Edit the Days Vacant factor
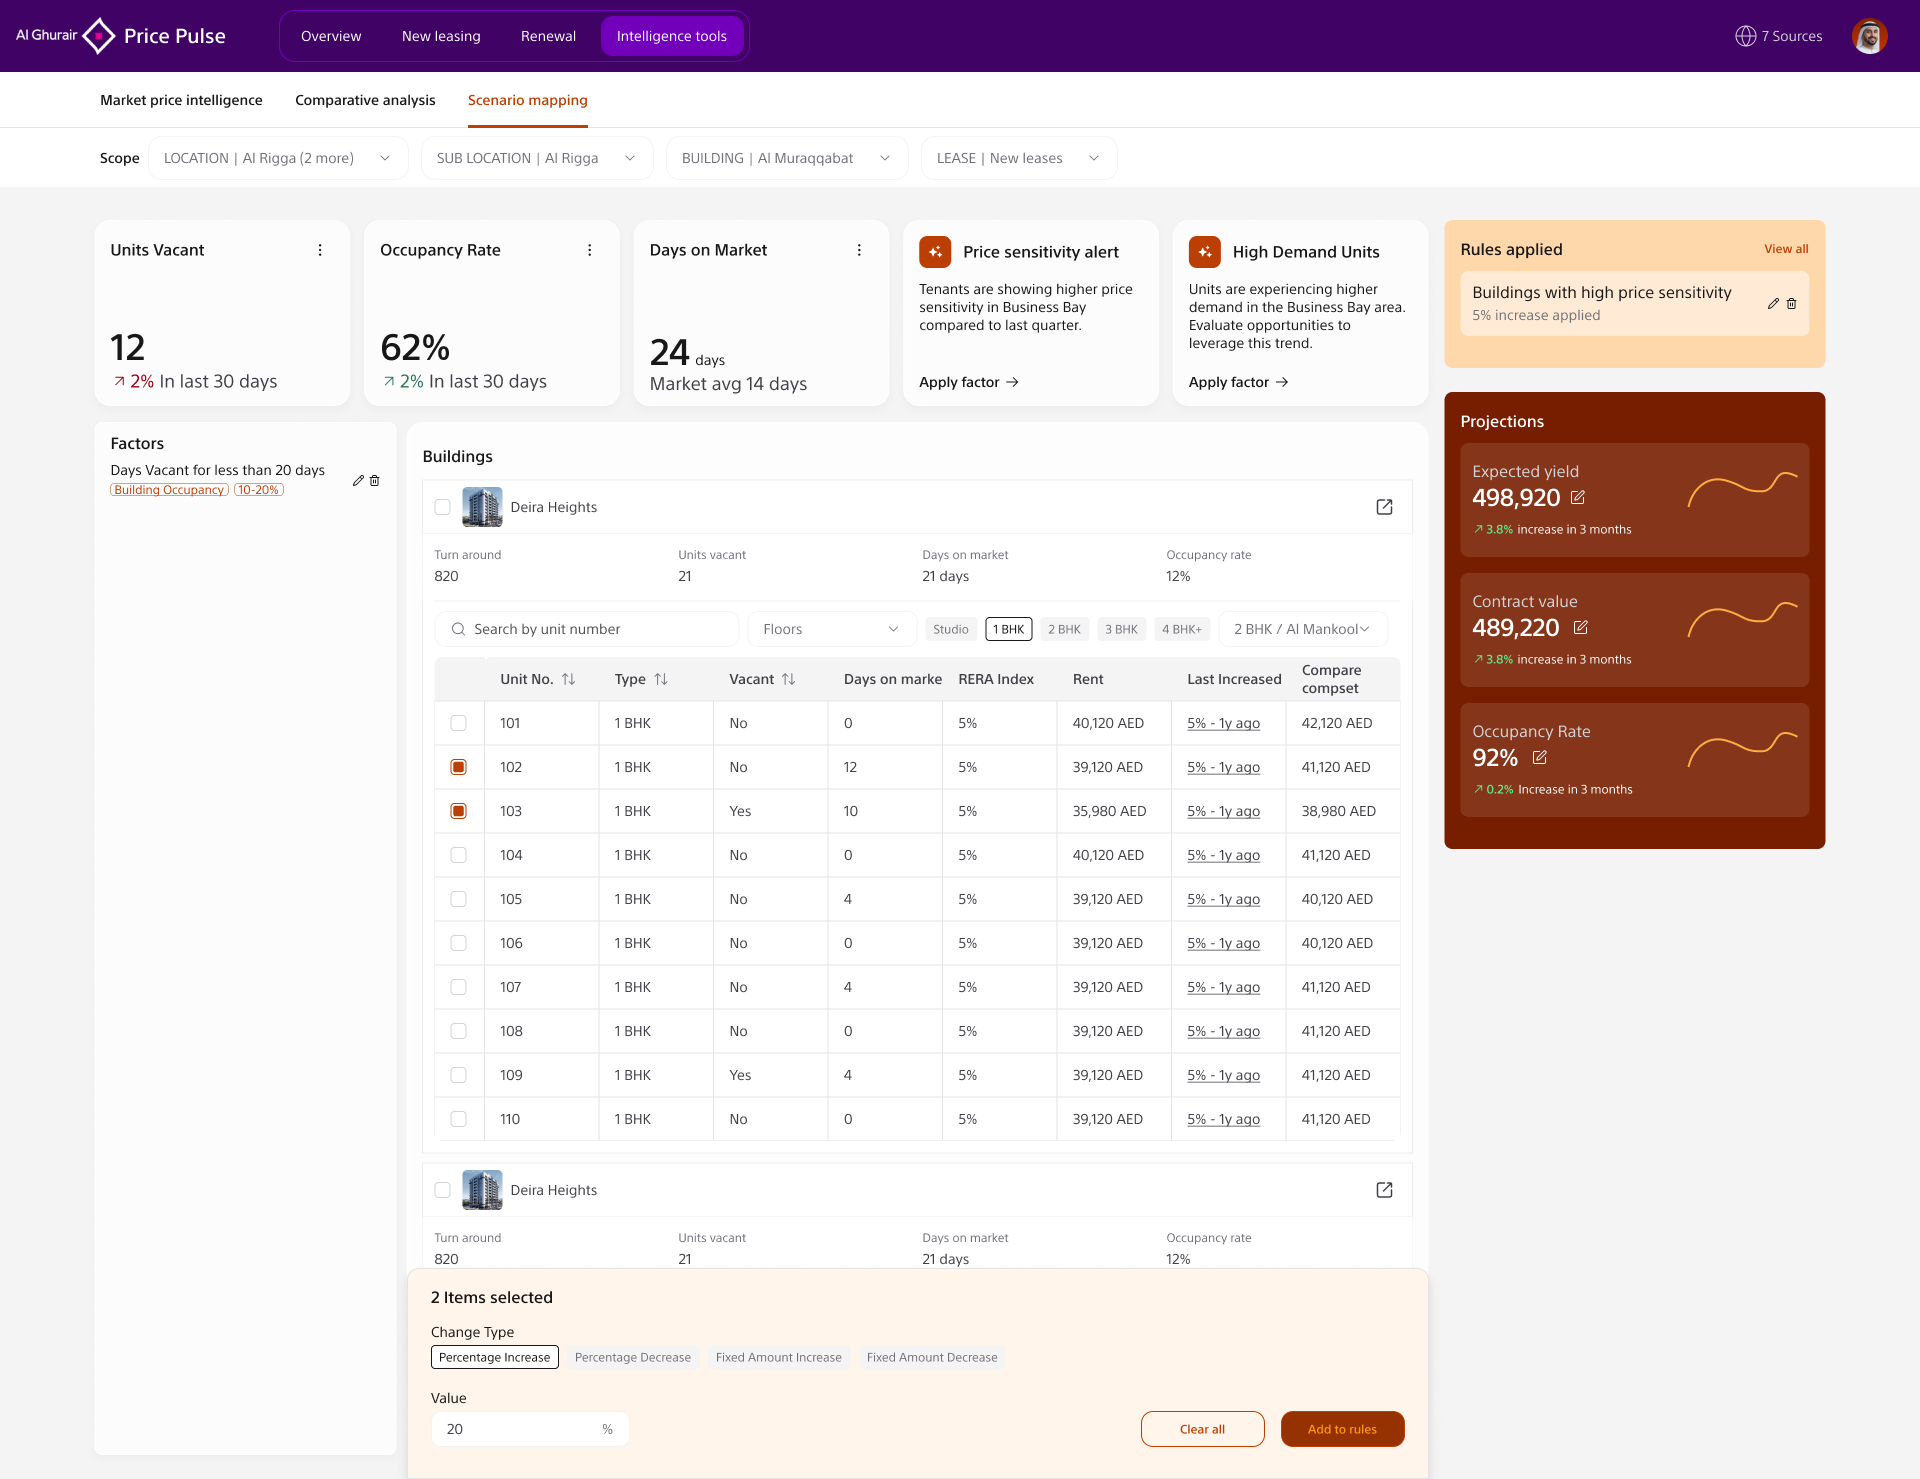 click(358, 480)
